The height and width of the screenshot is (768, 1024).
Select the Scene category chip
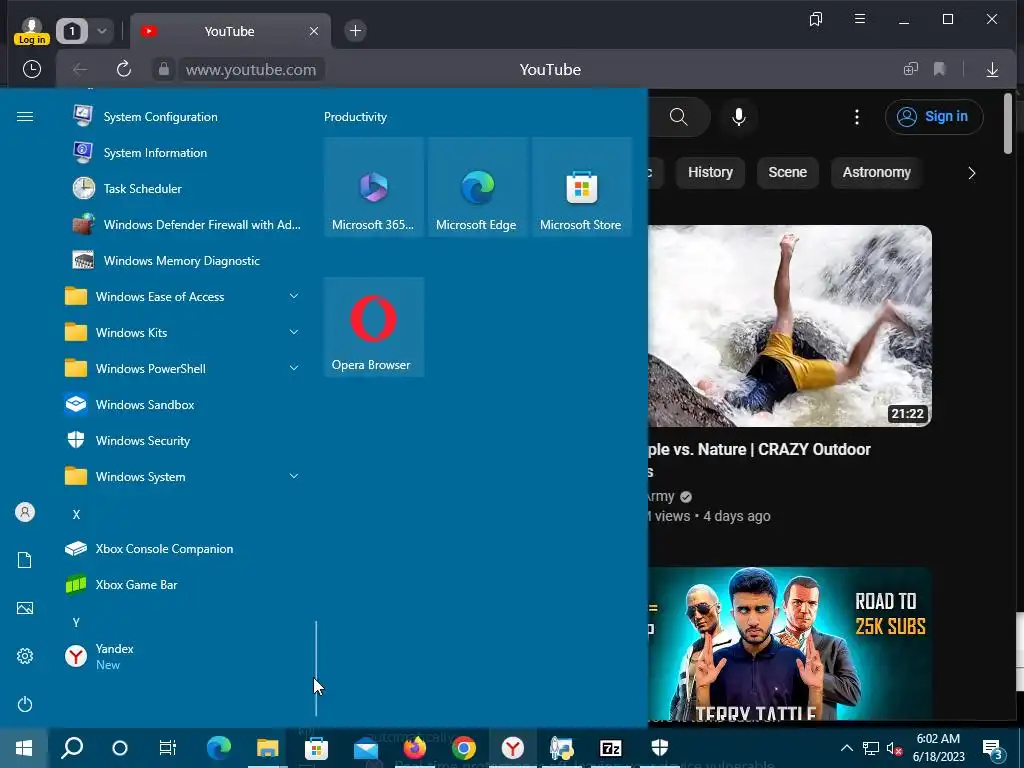point(788,172)
